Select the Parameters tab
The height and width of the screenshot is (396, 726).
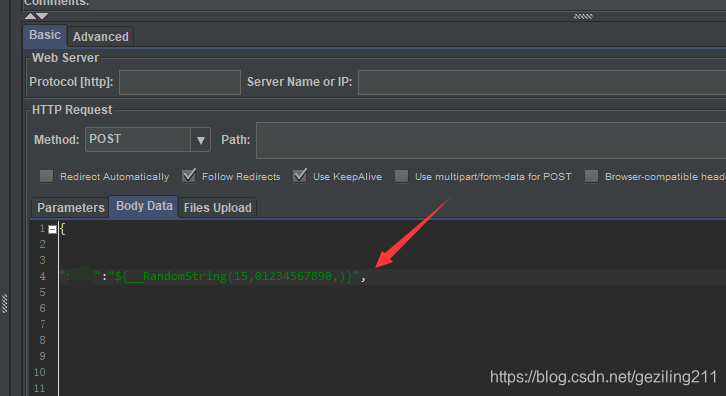pyautogui.click(x=70, y=207)
